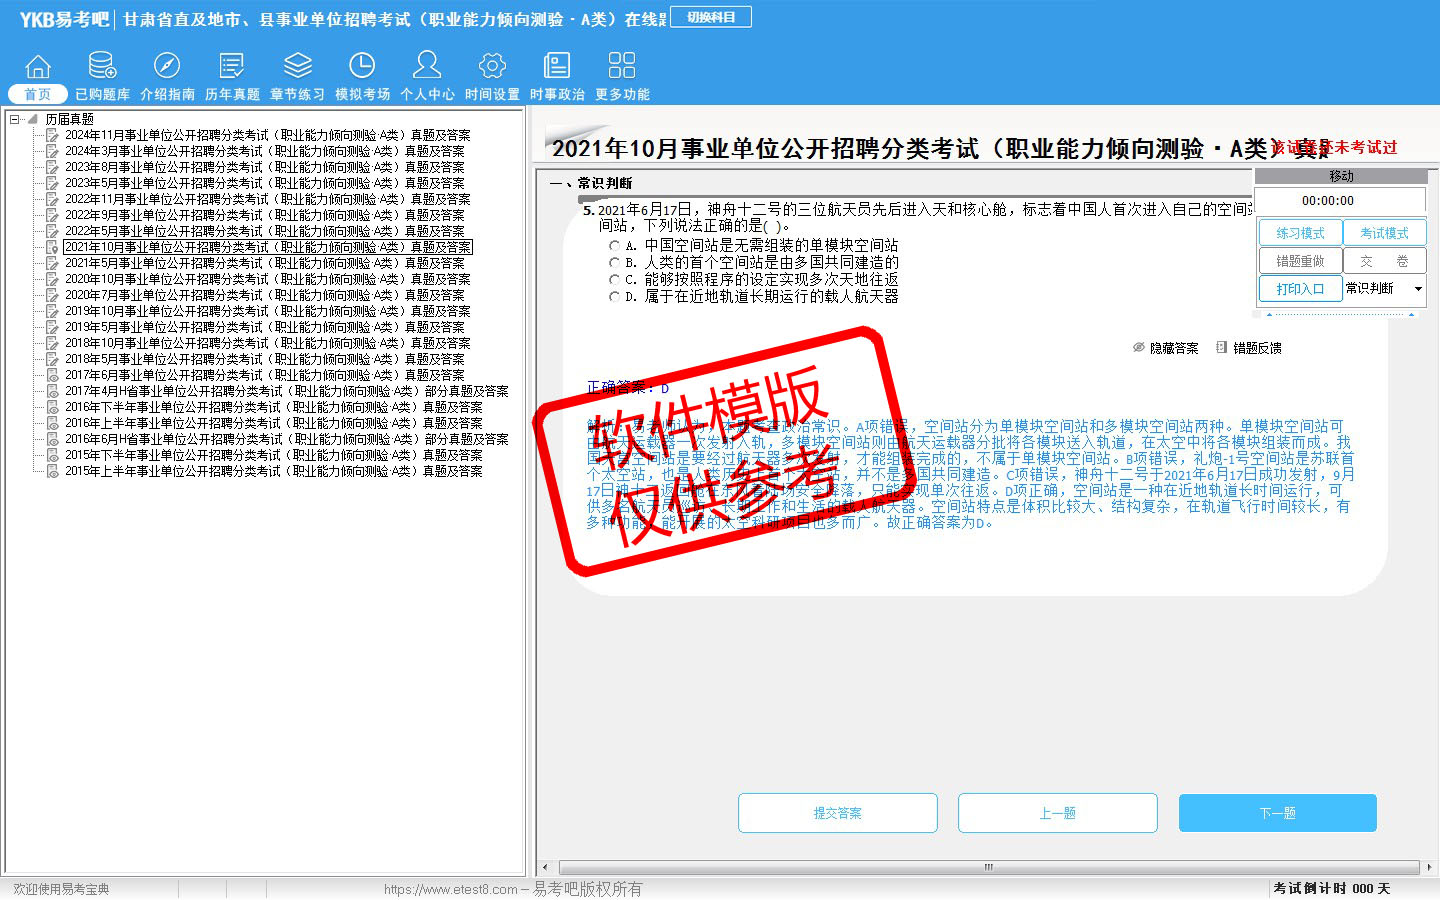Choose answer option C radio button

point(615,280)
